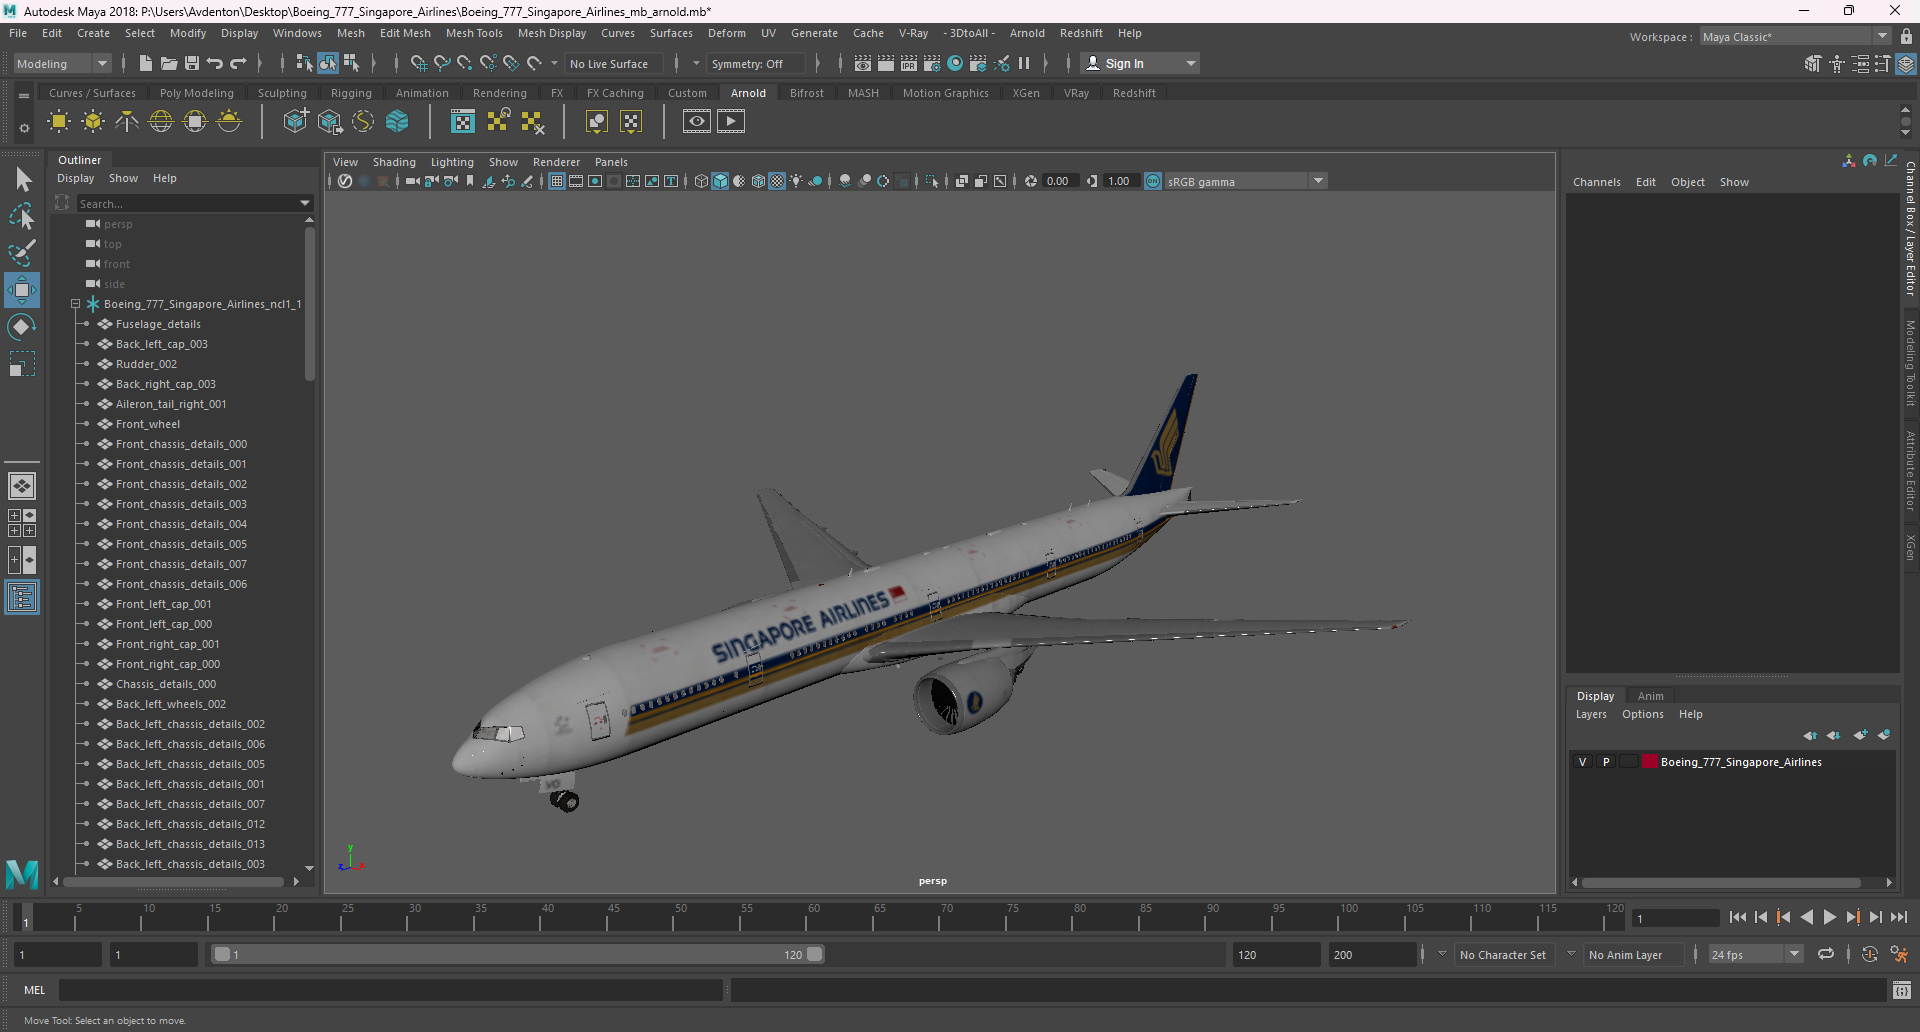Viewport: 1920px width, 1032px height.
Task: Open Channels menu in Channel Box
Action: (x=1596, y=182)
